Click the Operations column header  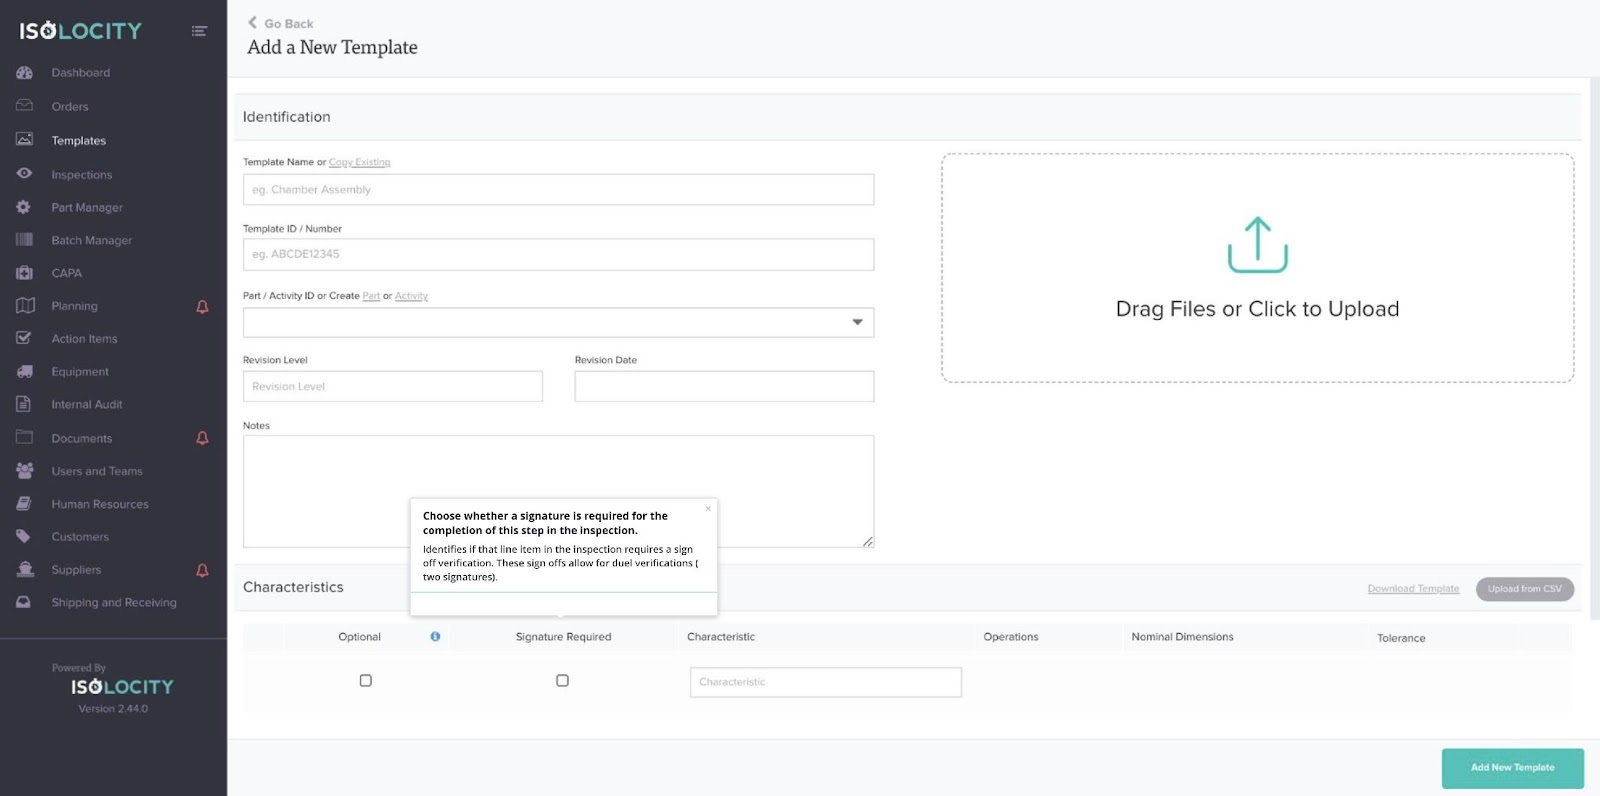(x=1011, y=637)
